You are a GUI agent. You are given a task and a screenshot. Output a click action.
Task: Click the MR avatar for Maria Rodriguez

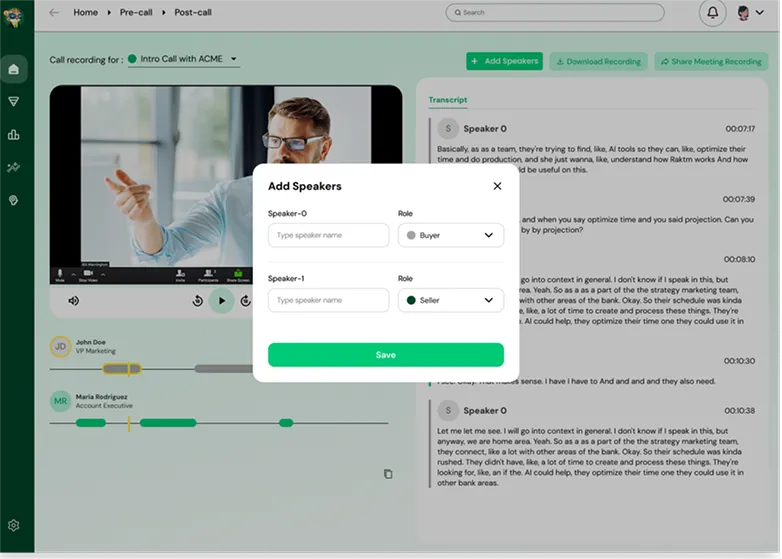60,401
